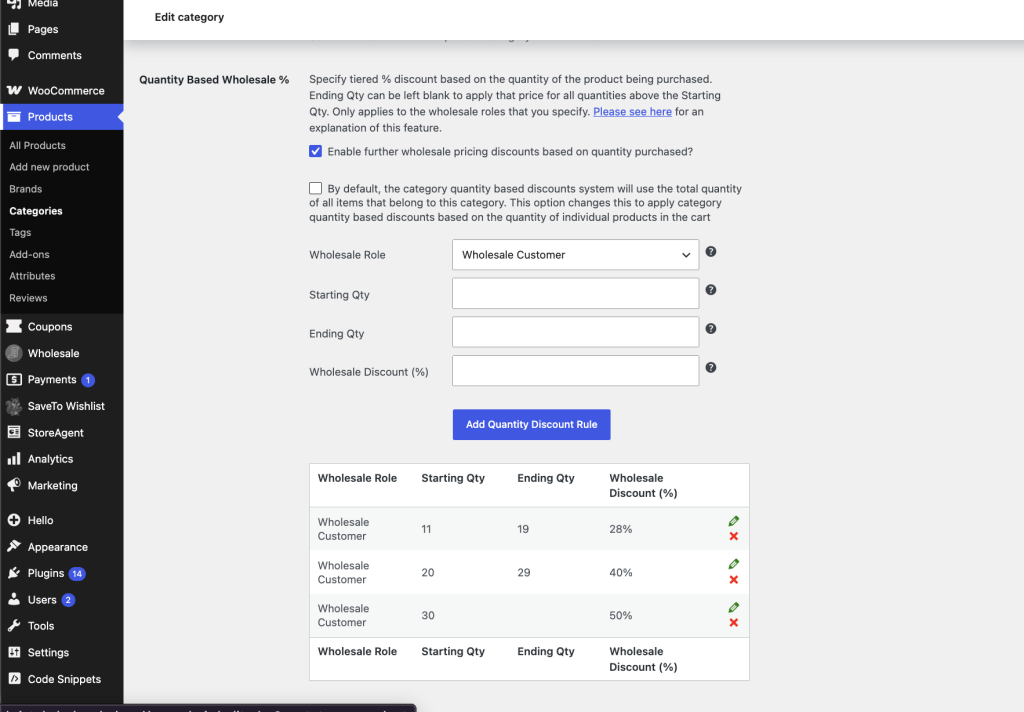Open Add new product submenu item
Image resolution: width=1024 pixels, height=712 pixels.
[49, 167]
